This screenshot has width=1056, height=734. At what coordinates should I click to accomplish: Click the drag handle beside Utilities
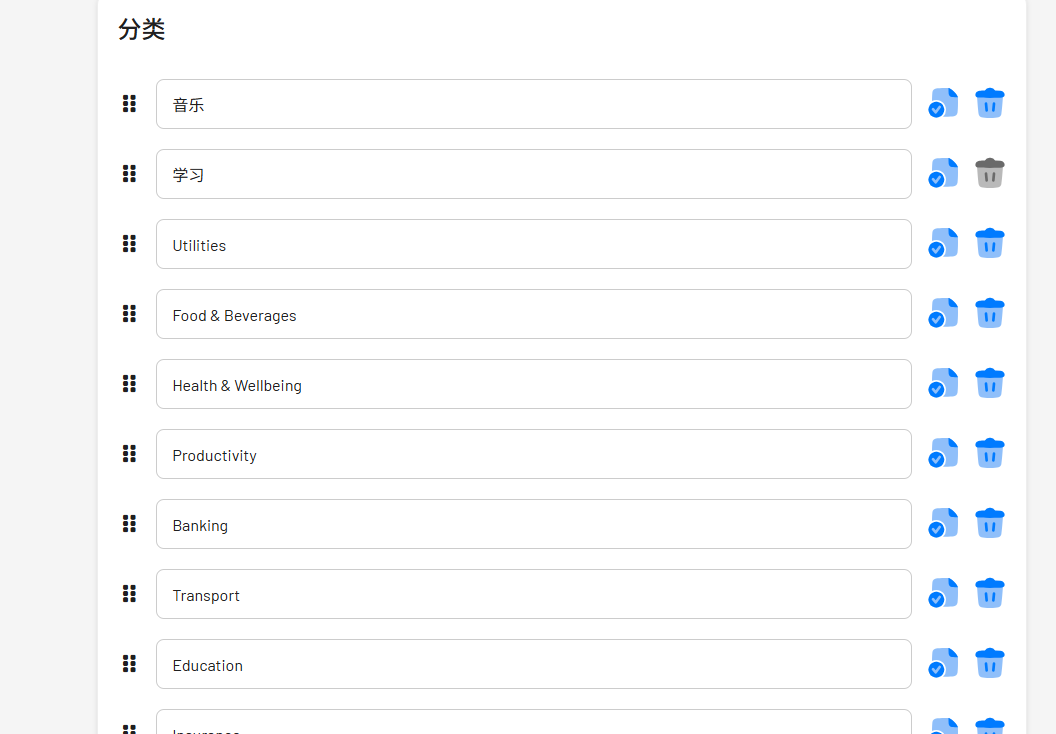tap(129, 244)
